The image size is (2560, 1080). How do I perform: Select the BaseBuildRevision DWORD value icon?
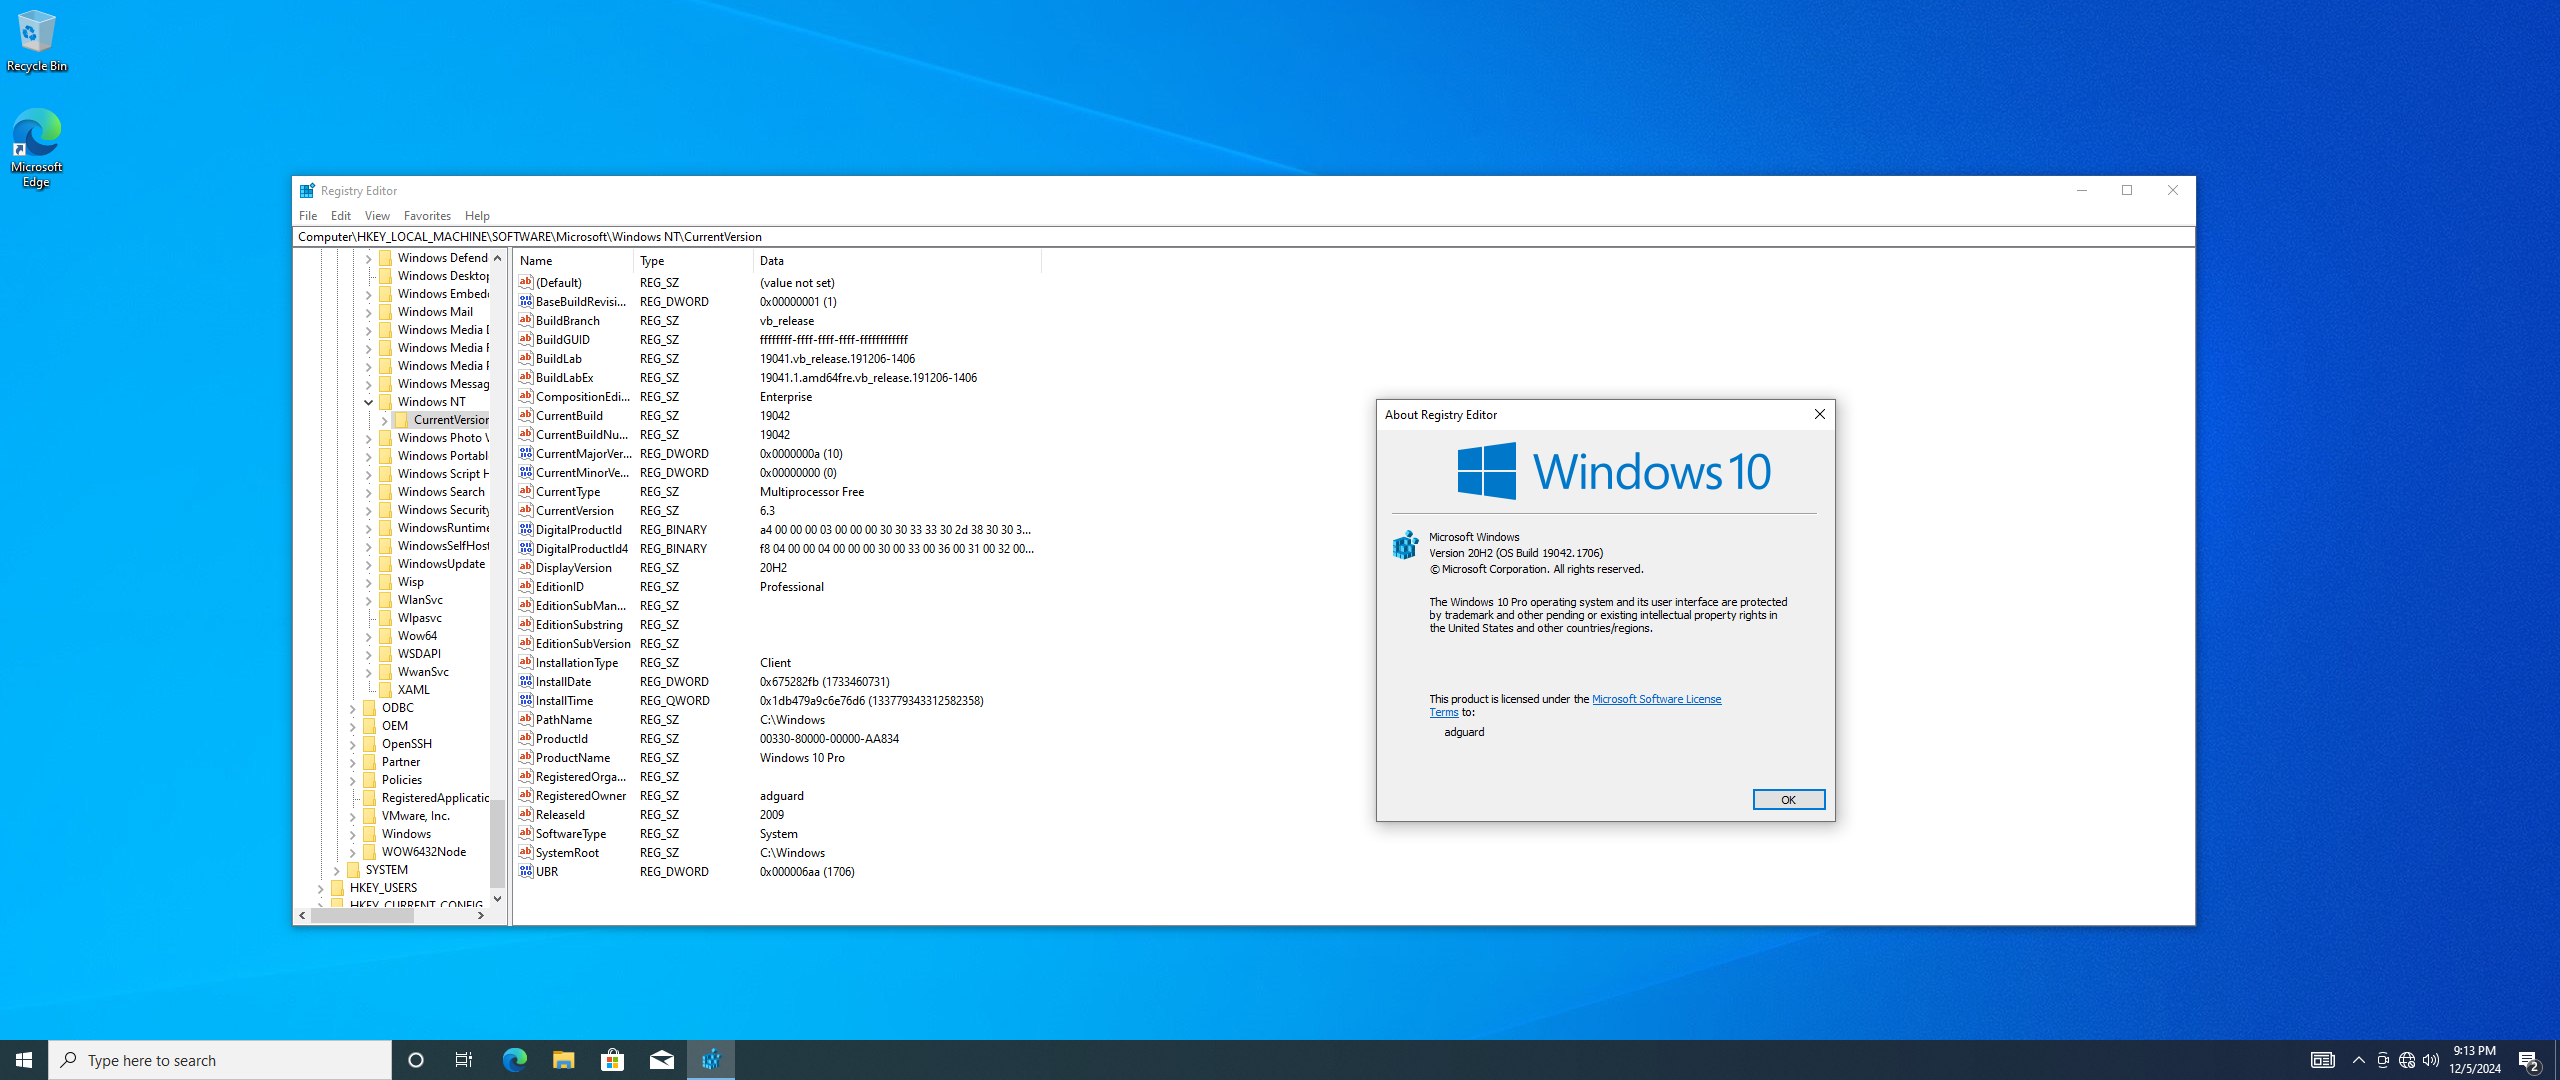tap(526, 301)
